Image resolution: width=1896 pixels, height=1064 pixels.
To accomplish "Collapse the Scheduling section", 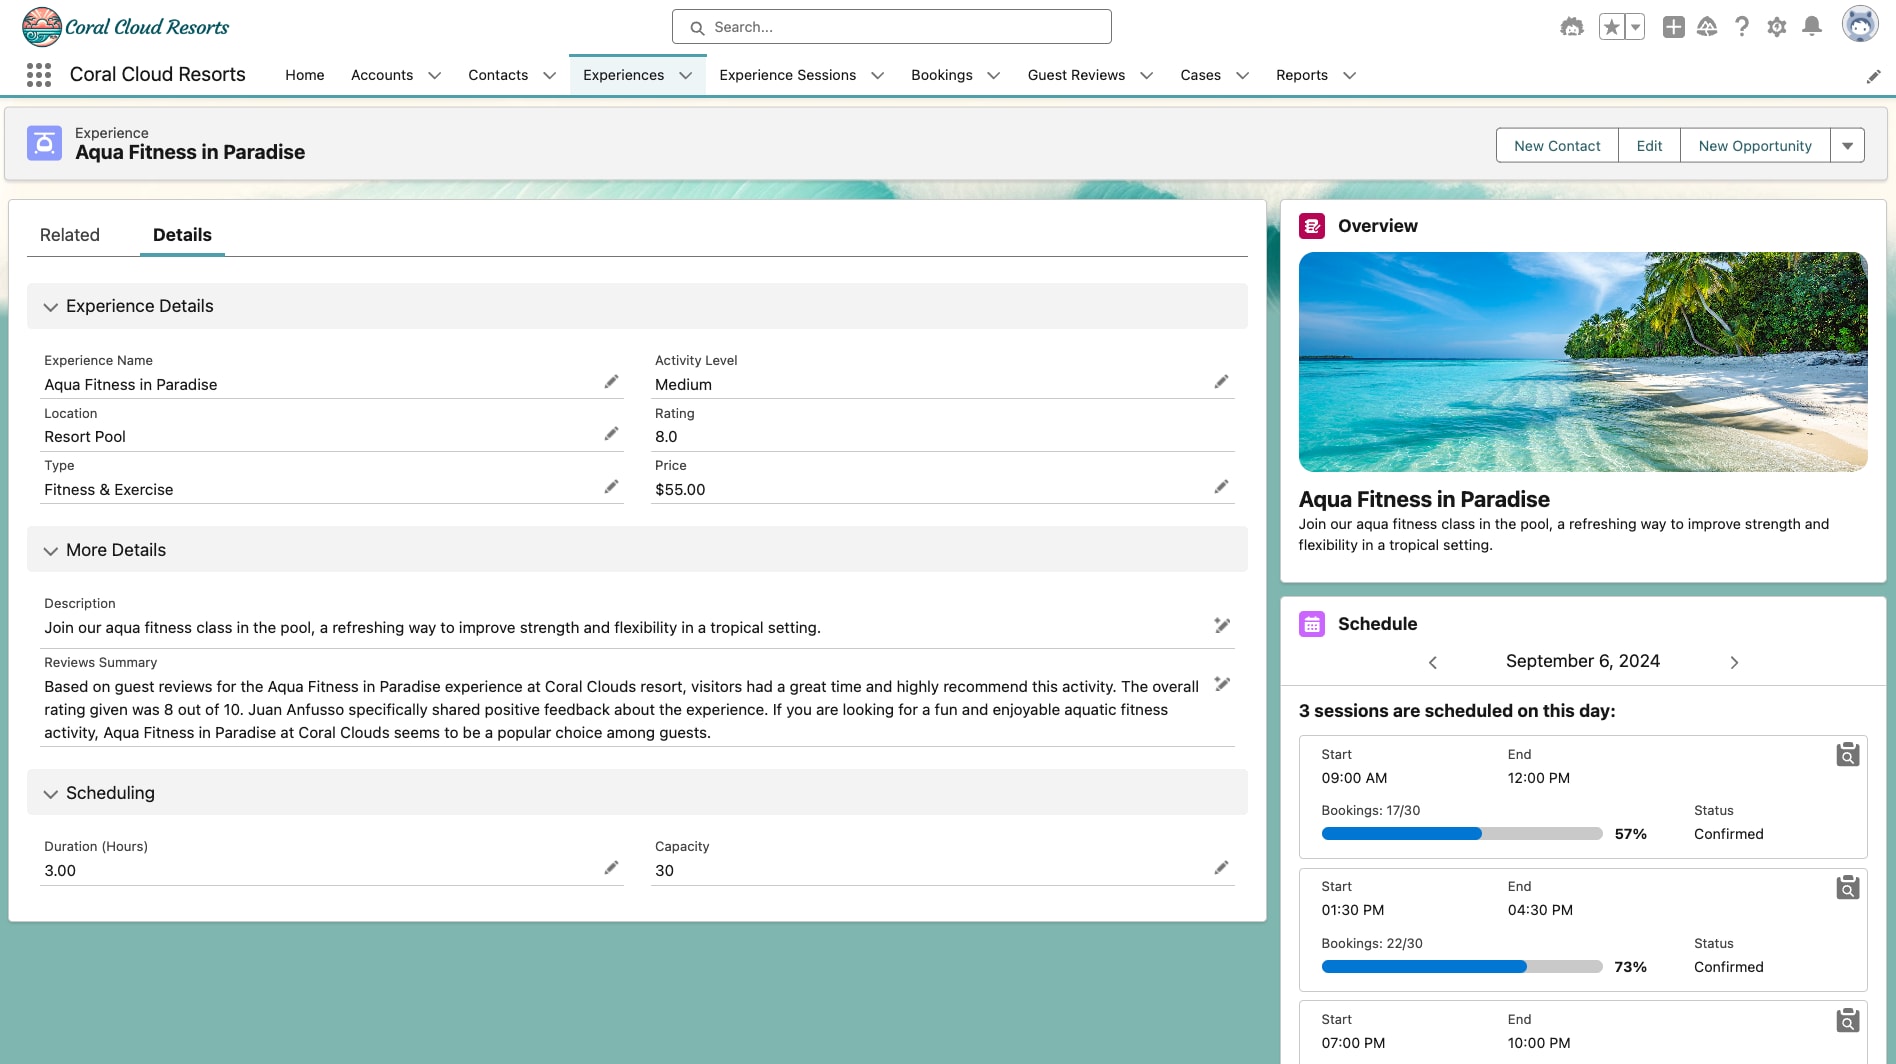I will (51, 794).
